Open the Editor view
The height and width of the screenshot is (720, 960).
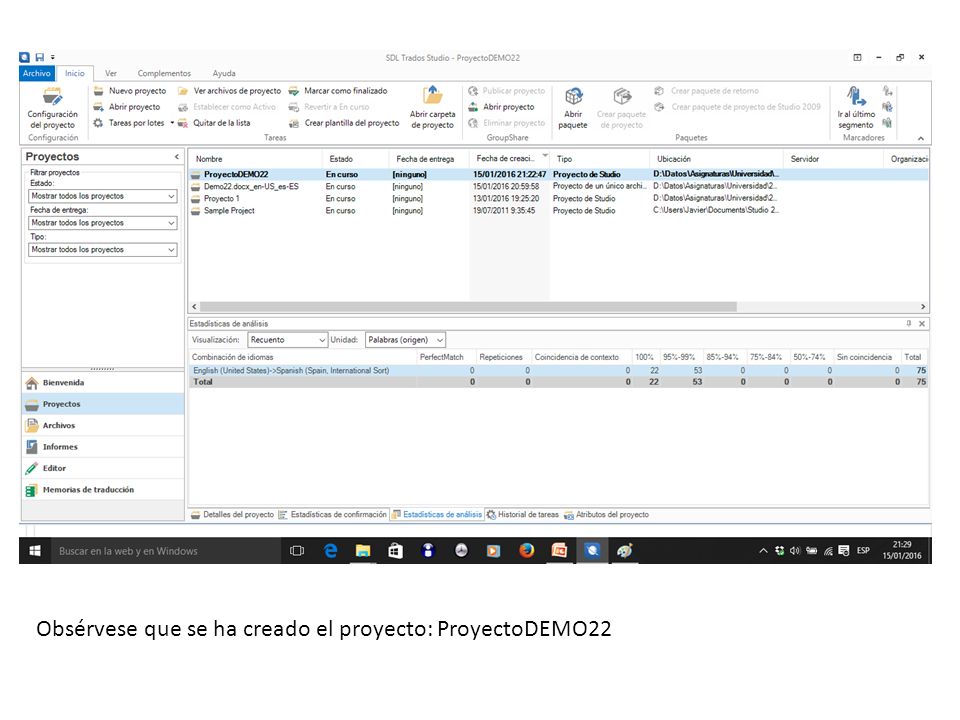tap(103, 468)
